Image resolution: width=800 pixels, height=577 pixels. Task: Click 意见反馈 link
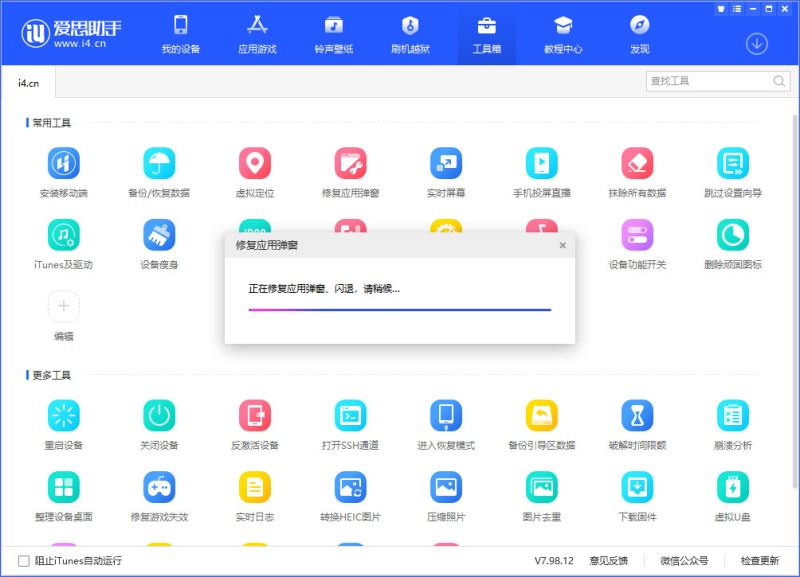point(609,561)
